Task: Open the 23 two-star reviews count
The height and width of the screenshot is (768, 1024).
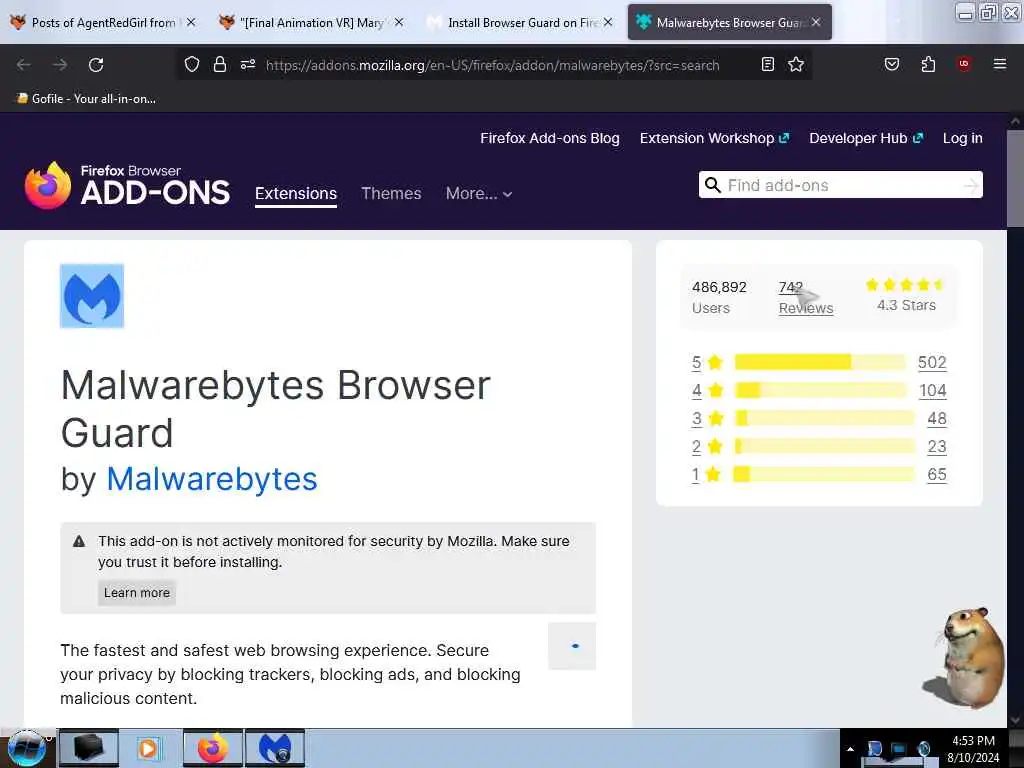Action: point(936,447)
